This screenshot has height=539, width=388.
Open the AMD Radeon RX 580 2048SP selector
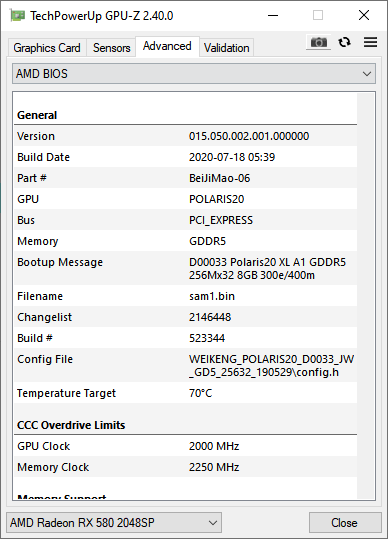(x=114, y=523)
